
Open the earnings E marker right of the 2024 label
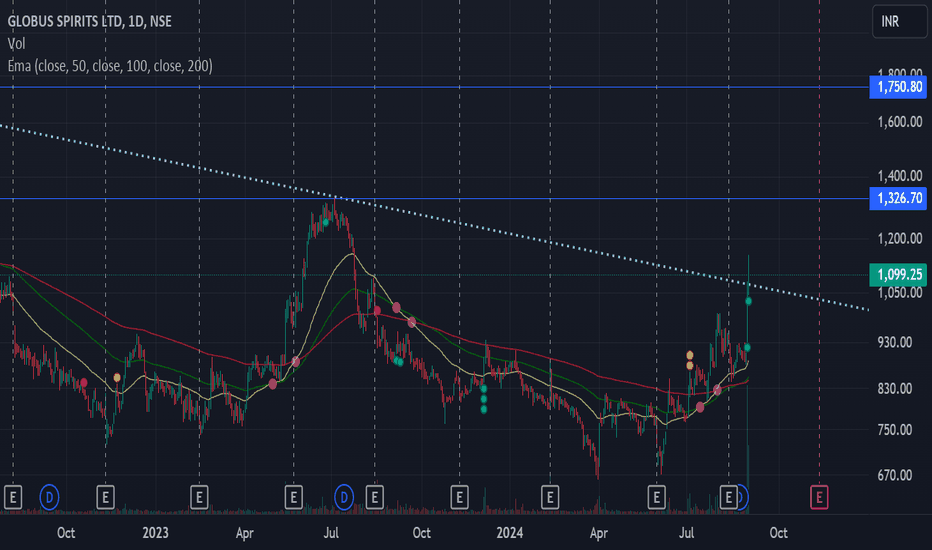(x=550, y=497)
